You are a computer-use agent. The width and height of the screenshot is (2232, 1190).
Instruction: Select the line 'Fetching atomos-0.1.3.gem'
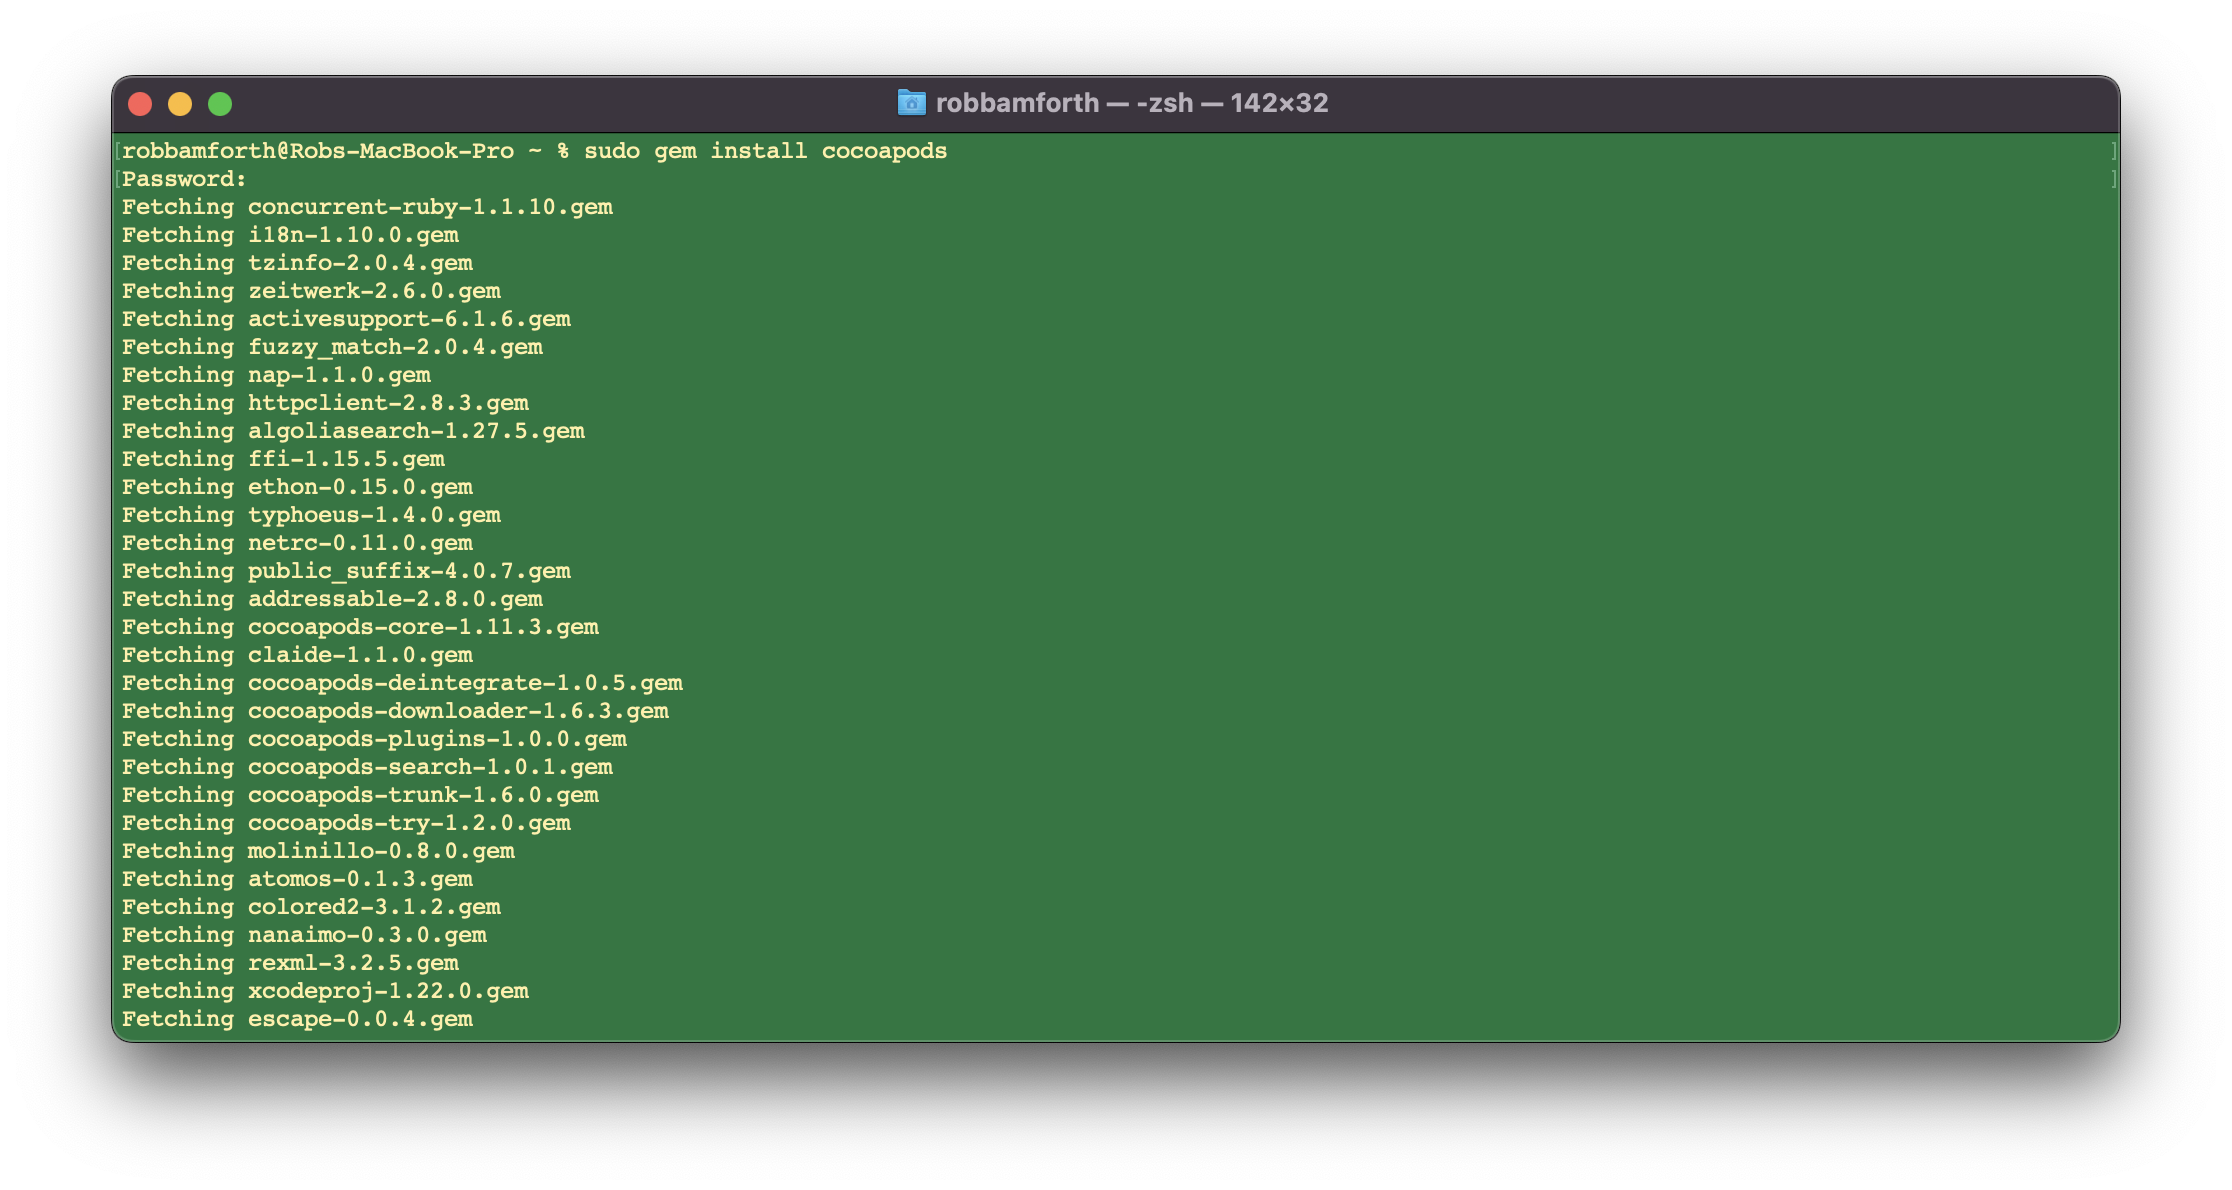pos(297,879)
